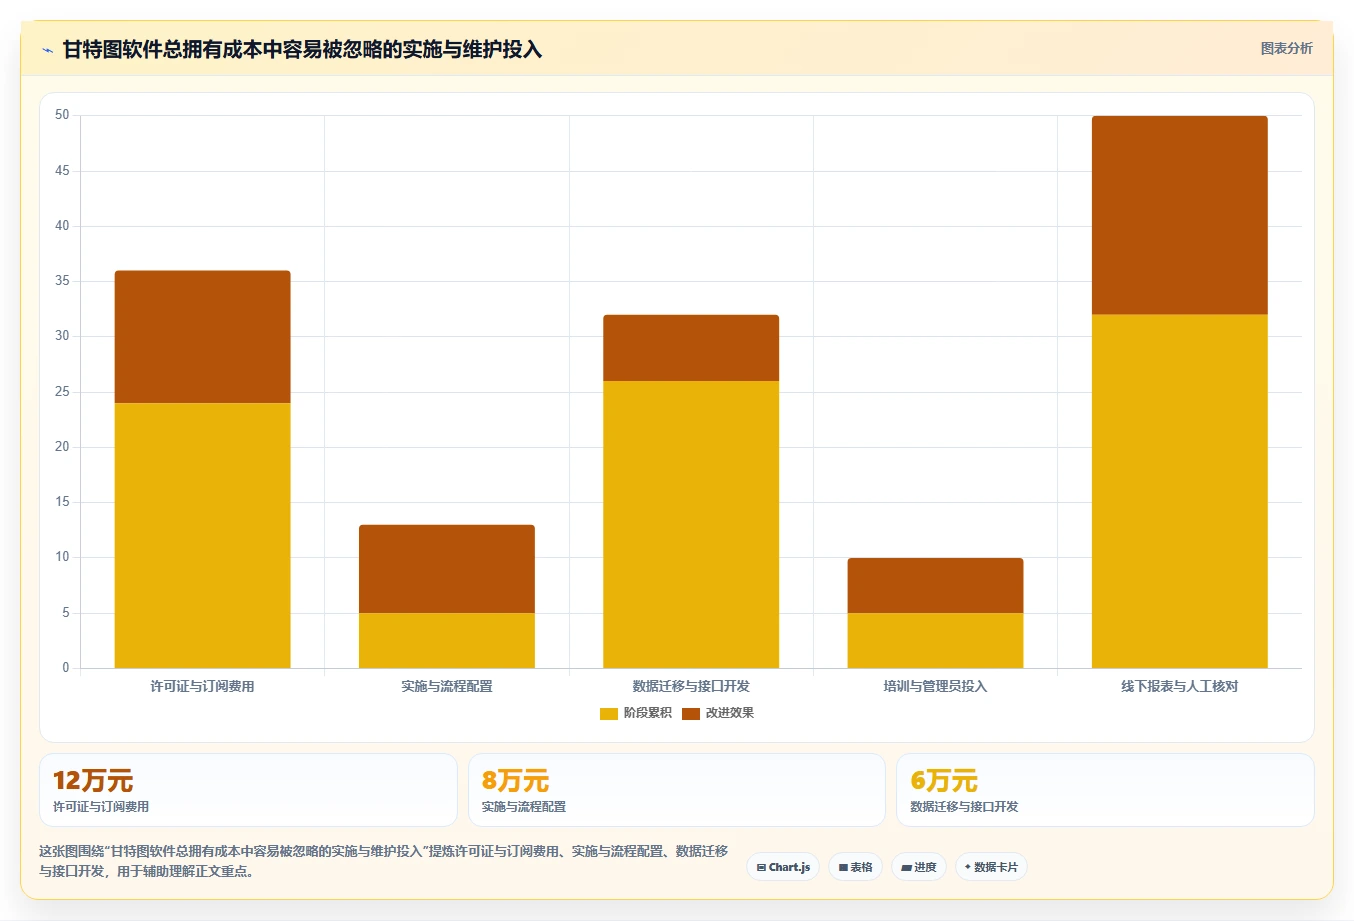
Task: Click the brown segment of the 实施与流程配置 bar
Action: click(447, 569)
